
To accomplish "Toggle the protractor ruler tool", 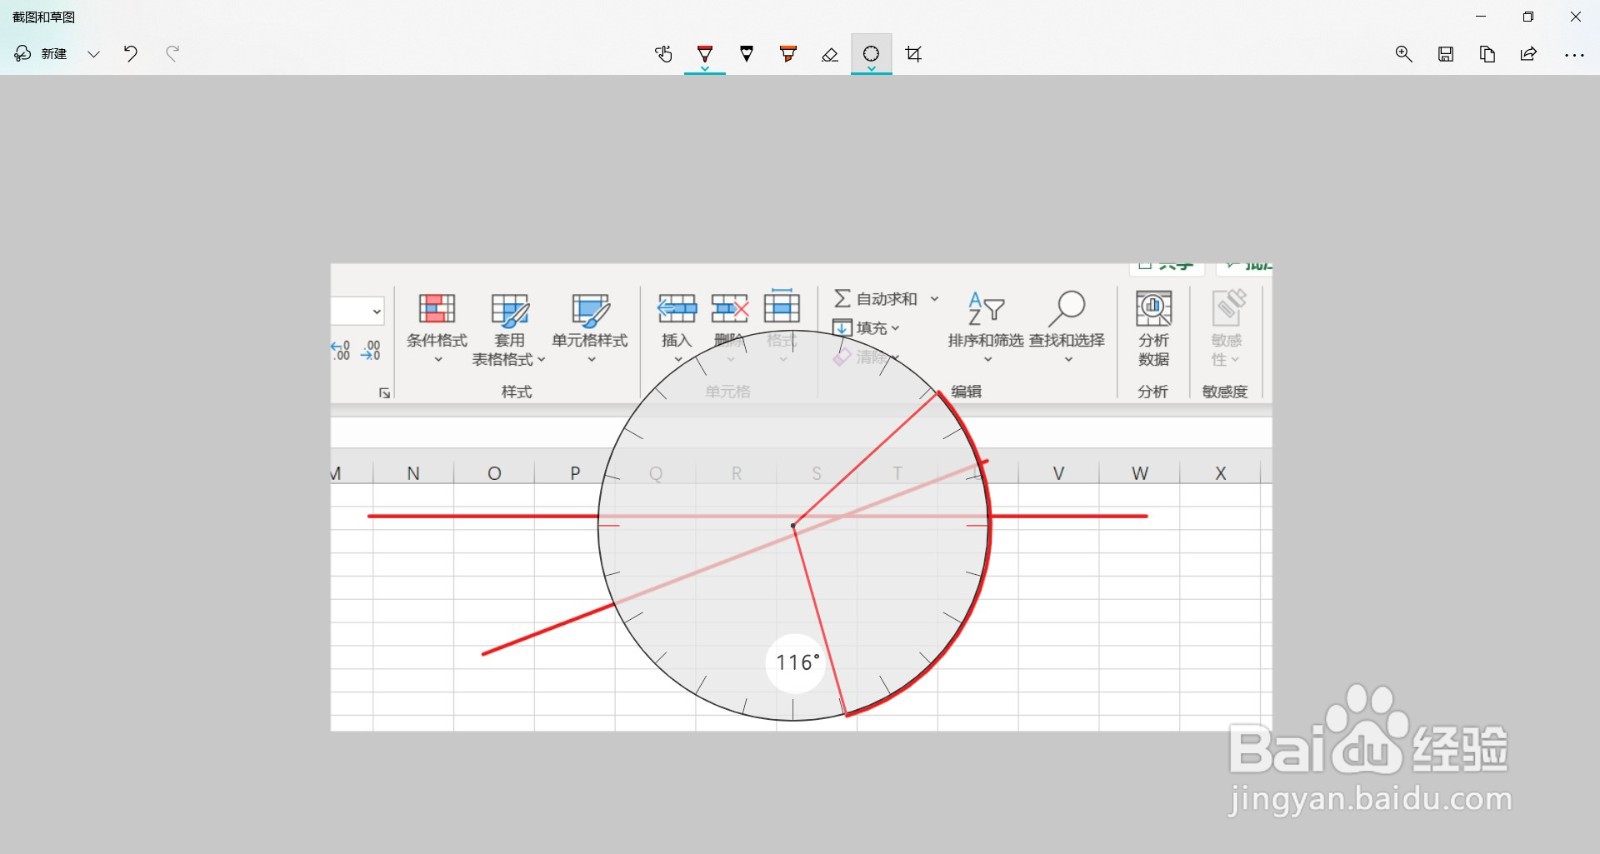I will tap(871, 54).
